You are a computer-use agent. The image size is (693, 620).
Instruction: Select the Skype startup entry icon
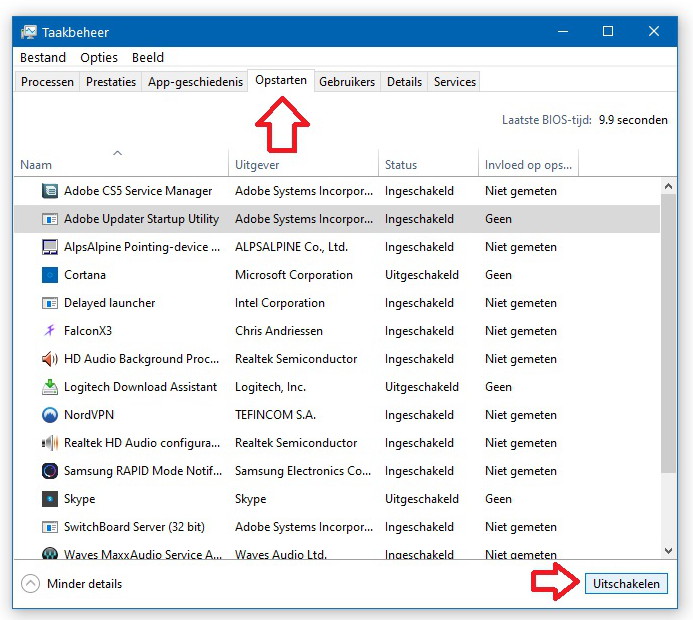[x=50, y=499]
